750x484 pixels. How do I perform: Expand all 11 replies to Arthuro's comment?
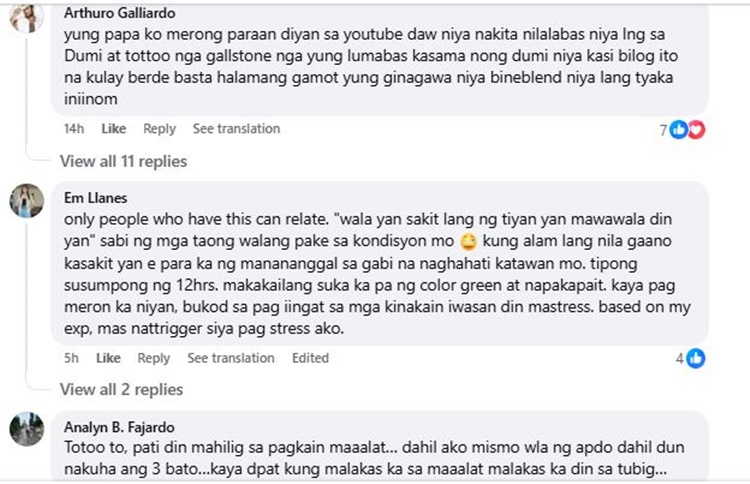[123, 161]
